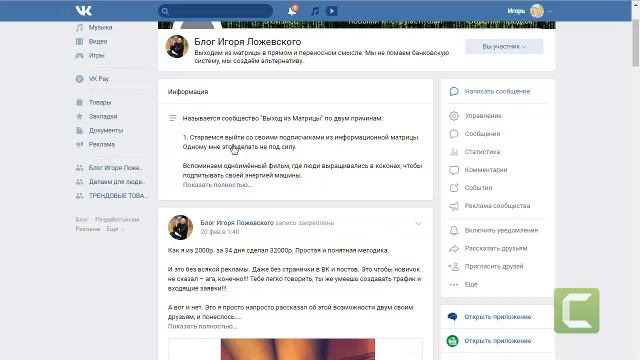Click the gear icon beside Управление
The image size is (640, 360).
click(454, 116)
